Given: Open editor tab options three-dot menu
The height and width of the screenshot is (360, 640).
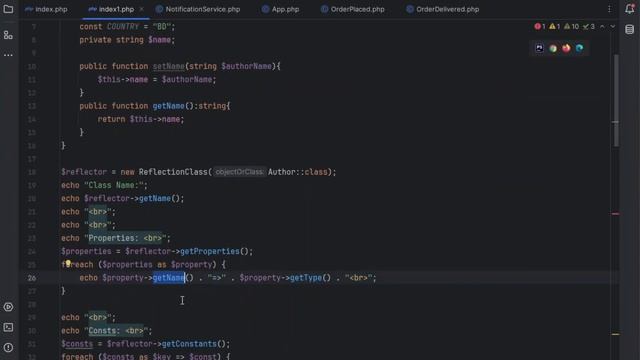Looking at the screenshot, I should coord(609,9).
